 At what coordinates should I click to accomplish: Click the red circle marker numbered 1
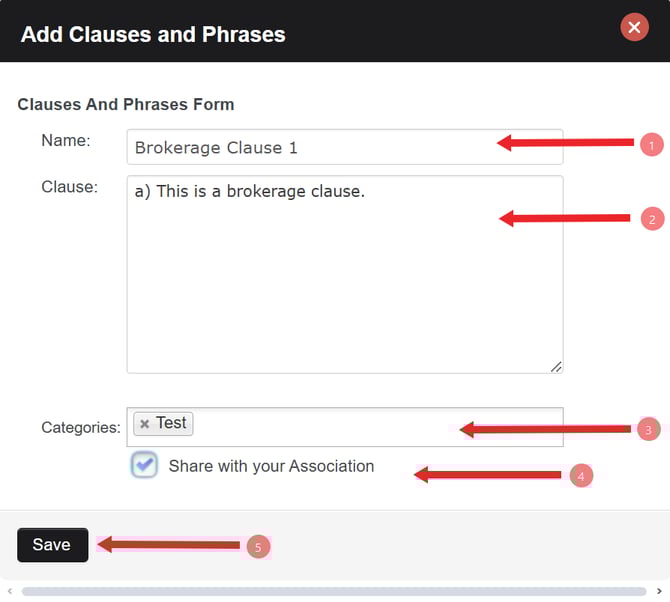point(651,145)
